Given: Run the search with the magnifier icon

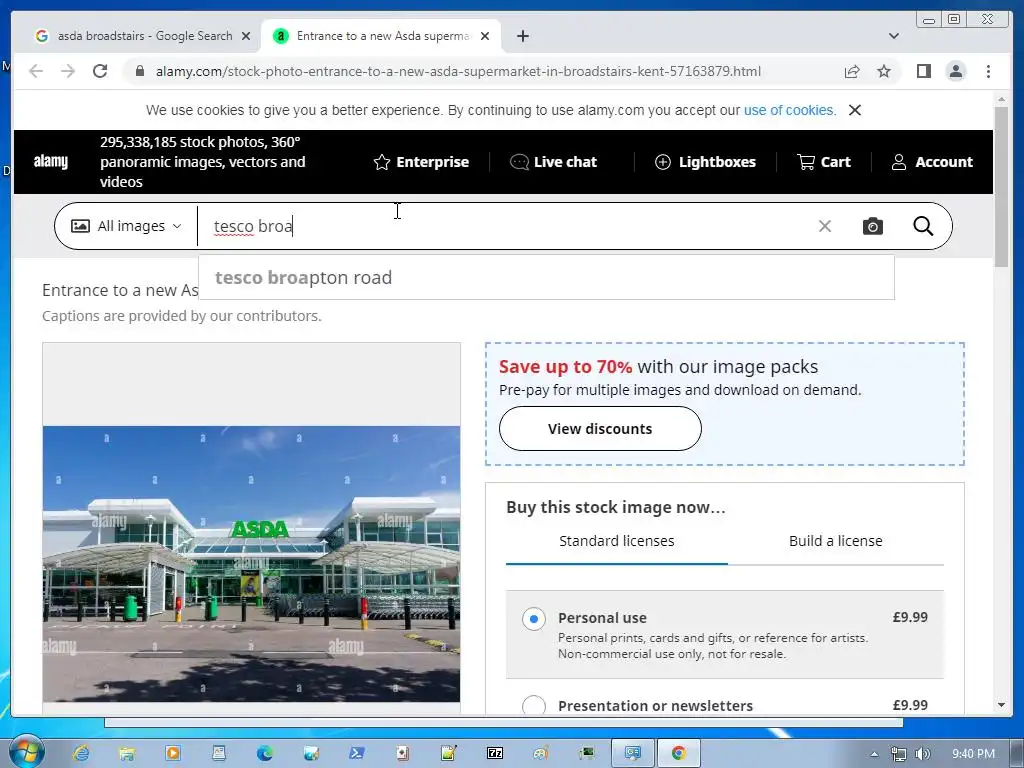Looking at the screenshot, I should pyautogui.click(x=923, y=226).
